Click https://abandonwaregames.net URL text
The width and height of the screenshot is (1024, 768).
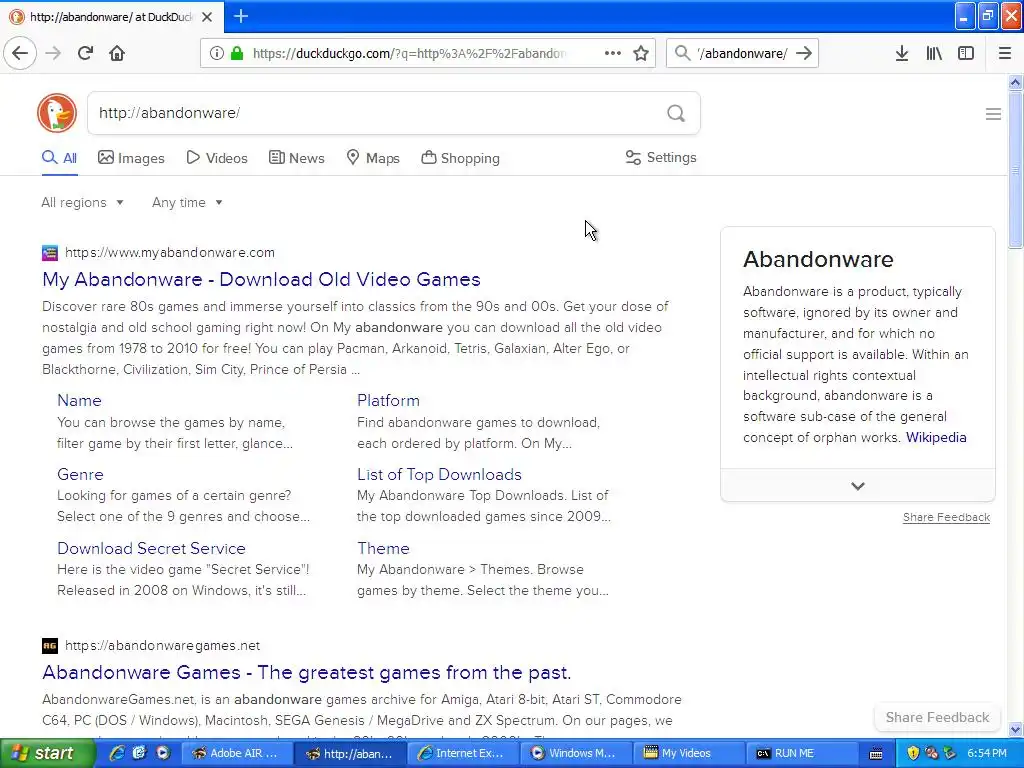[163, 646]
